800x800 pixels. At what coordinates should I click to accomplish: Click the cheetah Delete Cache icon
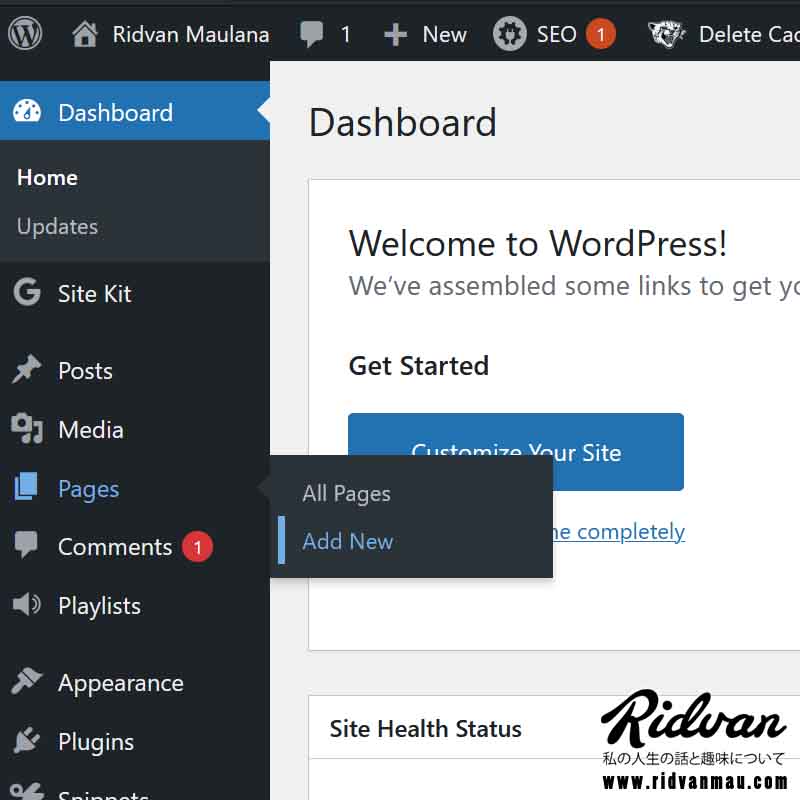pyautogui.click(x=666, y=34)
